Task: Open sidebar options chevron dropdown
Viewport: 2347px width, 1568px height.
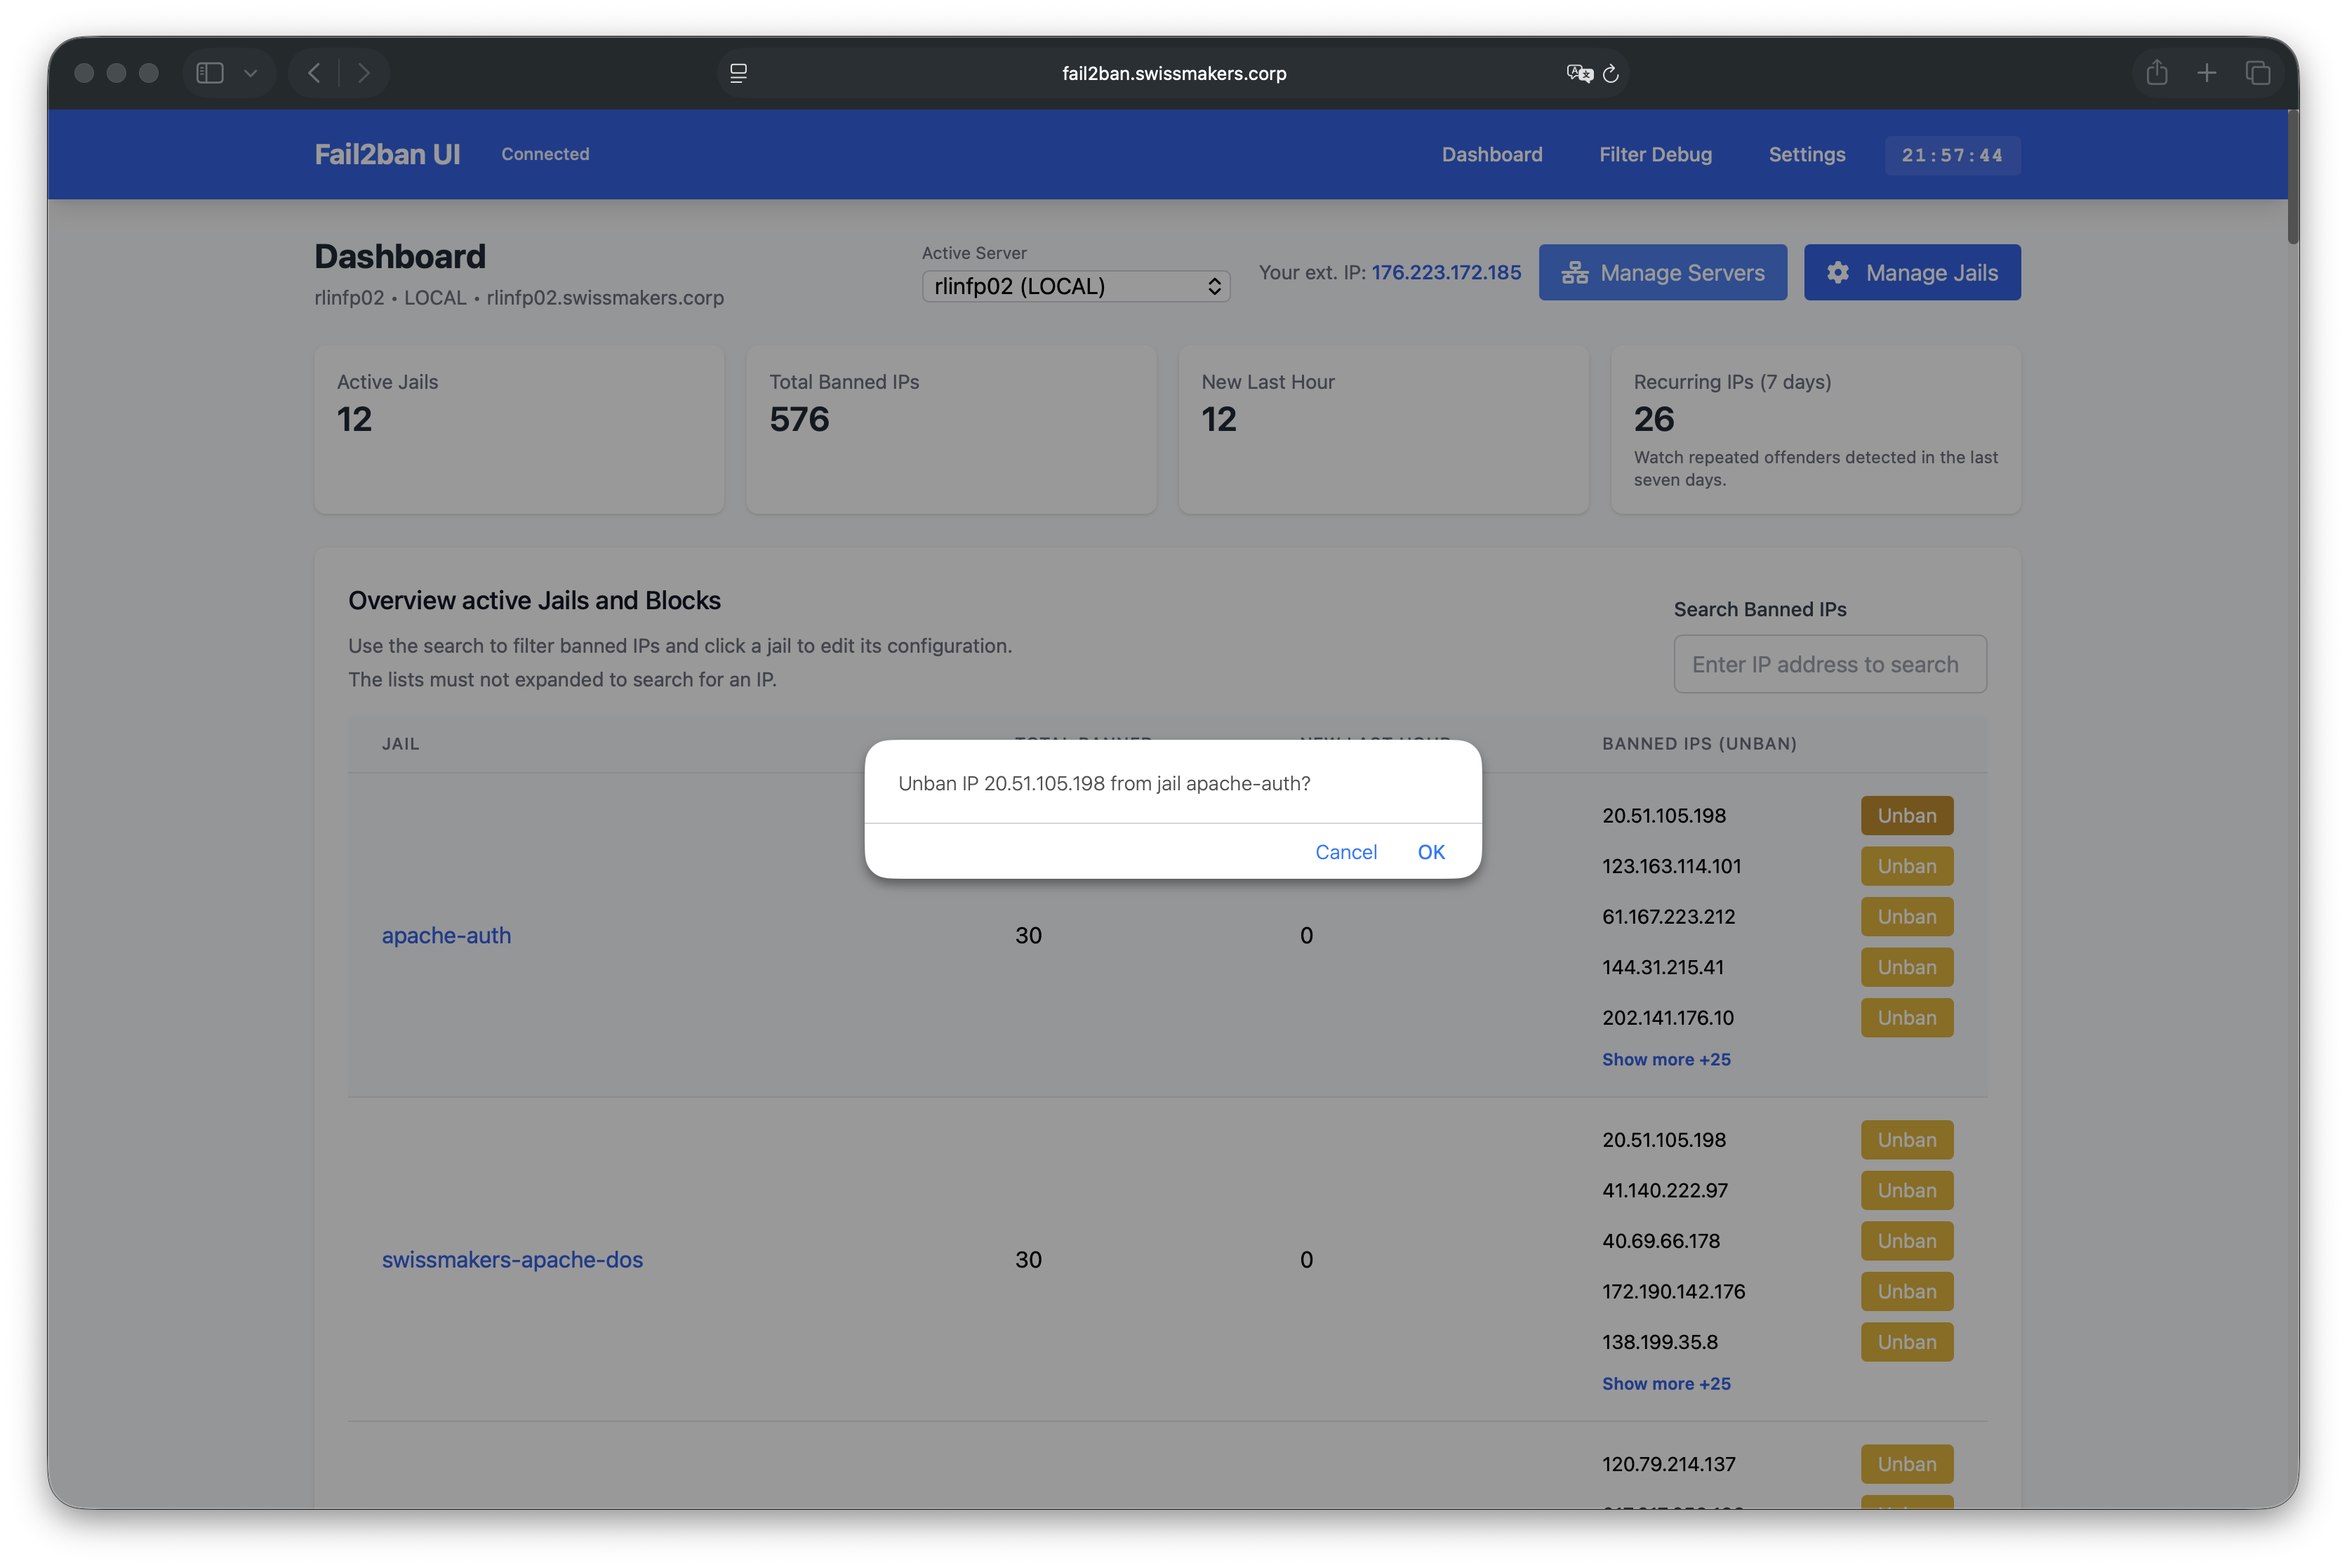Action: coord(251,73)
